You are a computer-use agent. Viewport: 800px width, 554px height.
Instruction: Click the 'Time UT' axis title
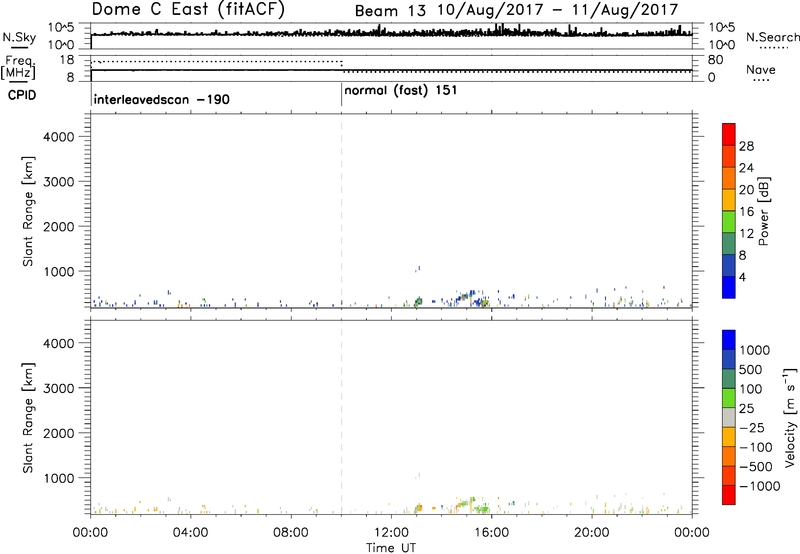pos(391,548)
